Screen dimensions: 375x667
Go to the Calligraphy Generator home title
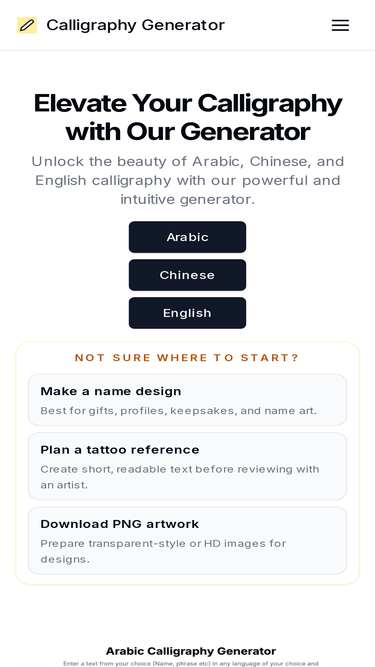136,25
